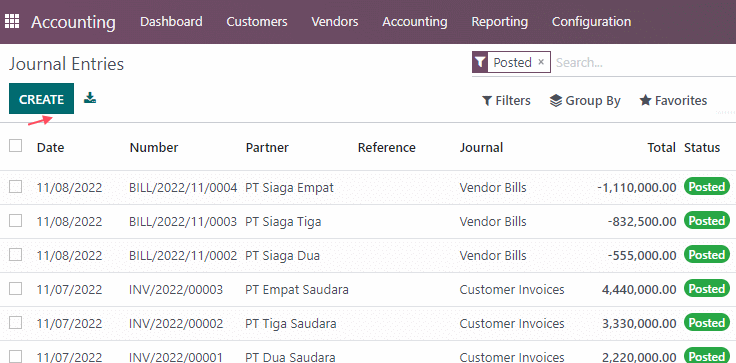Open the Favorites dropdown
Viewport: 736px width, 363px height.
[673, 100]
